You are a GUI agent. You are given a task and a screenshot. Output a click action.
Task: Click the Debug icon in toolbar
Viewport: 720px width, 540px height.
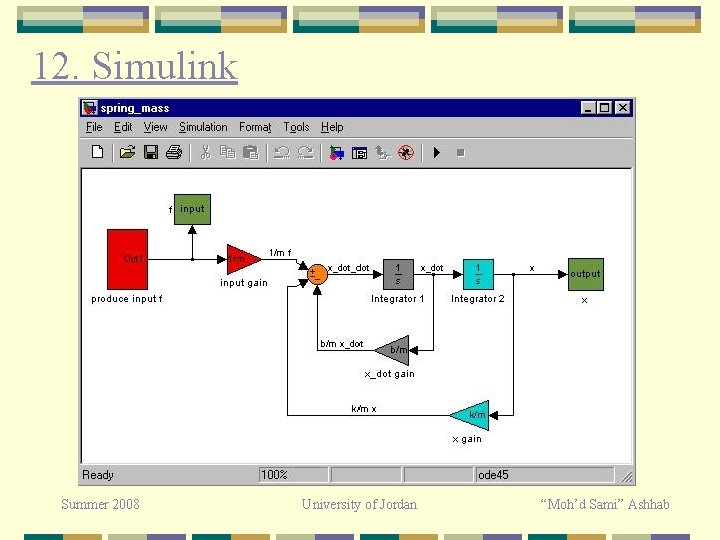tap(406, 152)
